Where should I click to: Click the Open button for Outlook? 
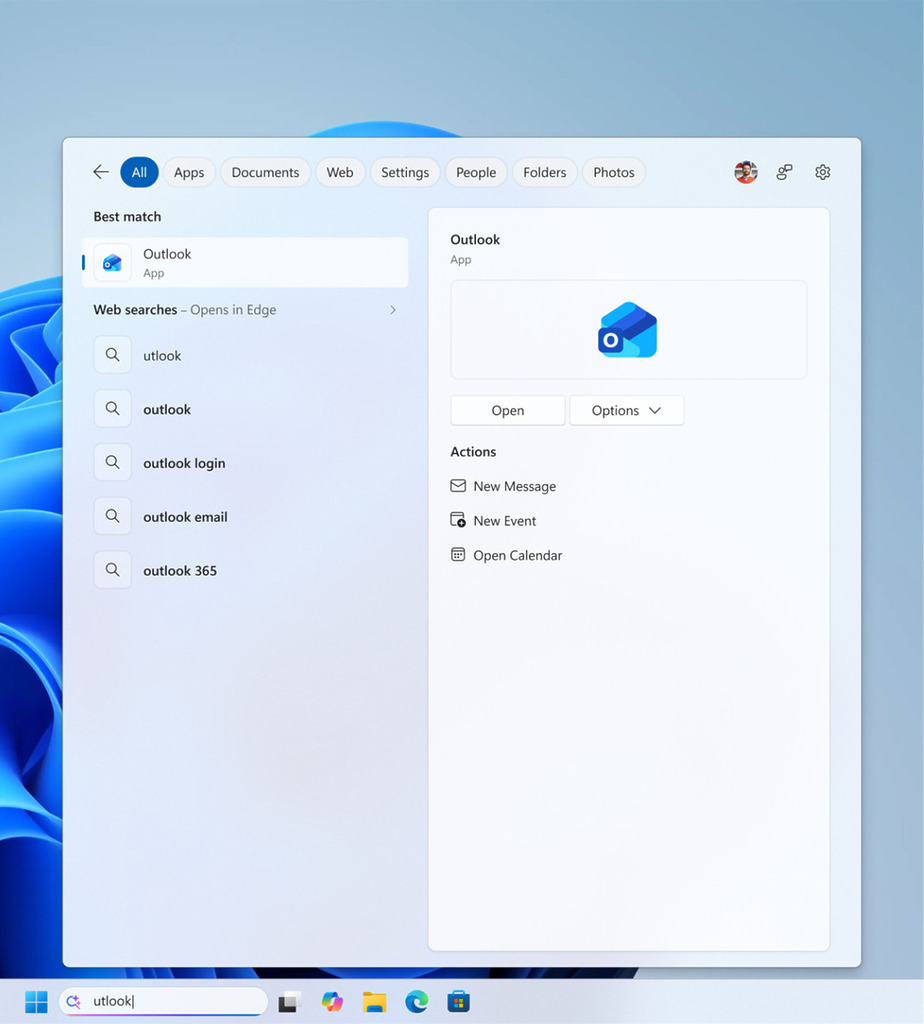pyautogui.click(x=507, y=410)
